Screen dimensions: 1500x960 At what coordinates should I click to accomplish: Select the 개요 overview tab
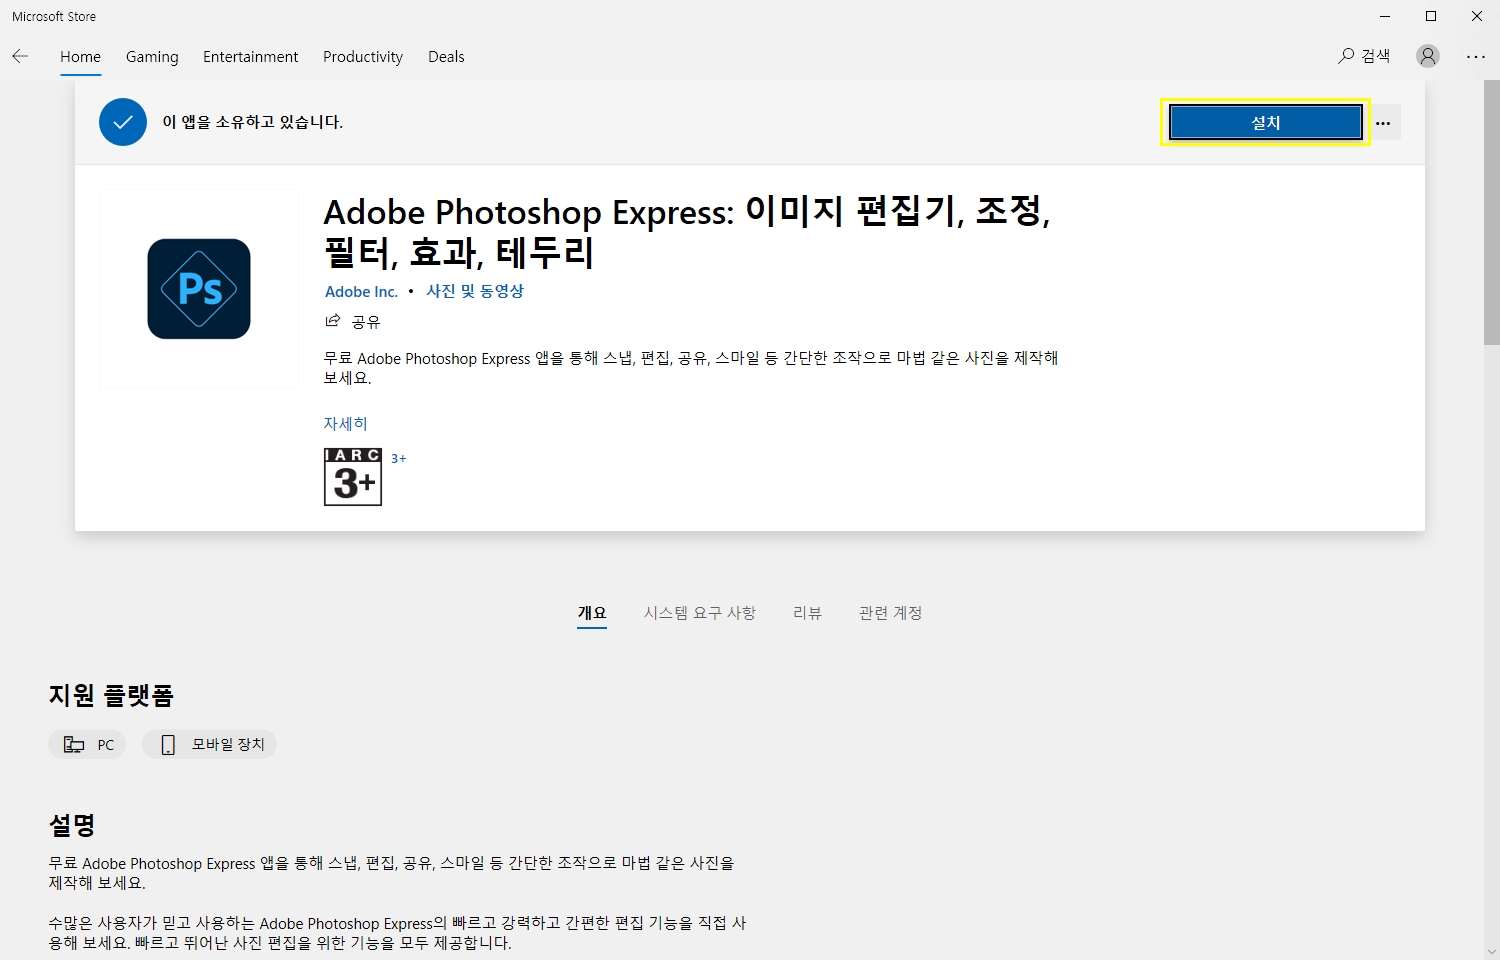(x=592, y=613)
